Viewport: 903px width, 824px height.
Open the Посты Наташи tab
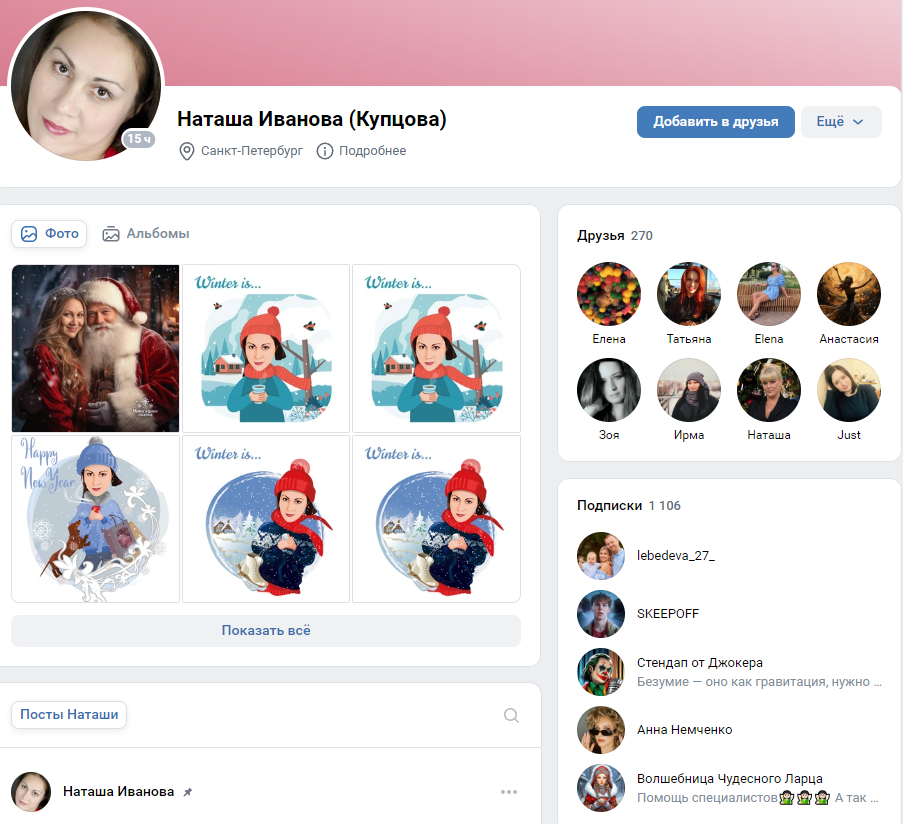(x=69, y=715)
